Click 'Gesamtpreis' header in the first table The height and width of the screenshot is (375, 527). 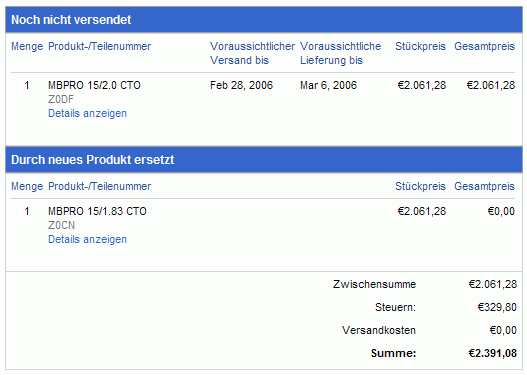click(484, 46)
